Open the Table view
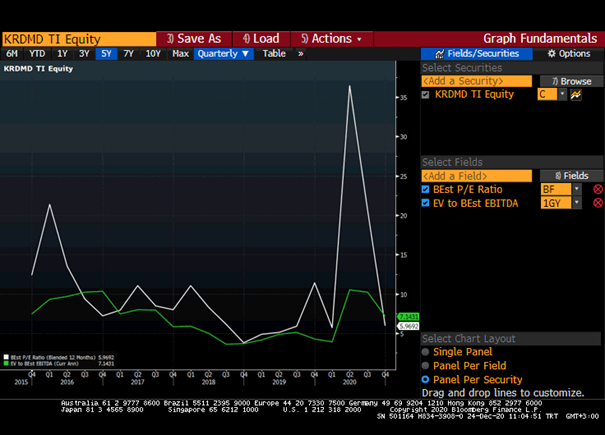 (x=274, y=54)
